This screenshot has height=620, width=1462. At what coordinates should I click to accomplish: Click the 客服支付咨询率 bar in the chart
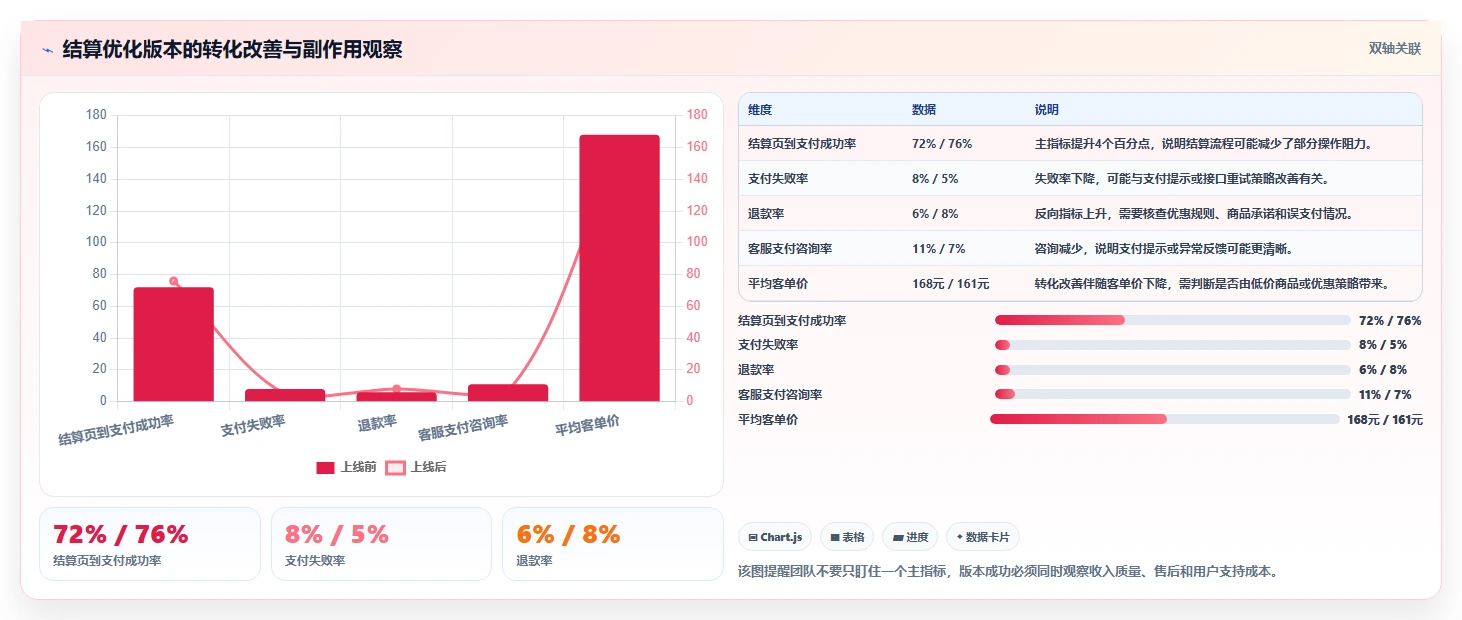click(x=508, y=393)
